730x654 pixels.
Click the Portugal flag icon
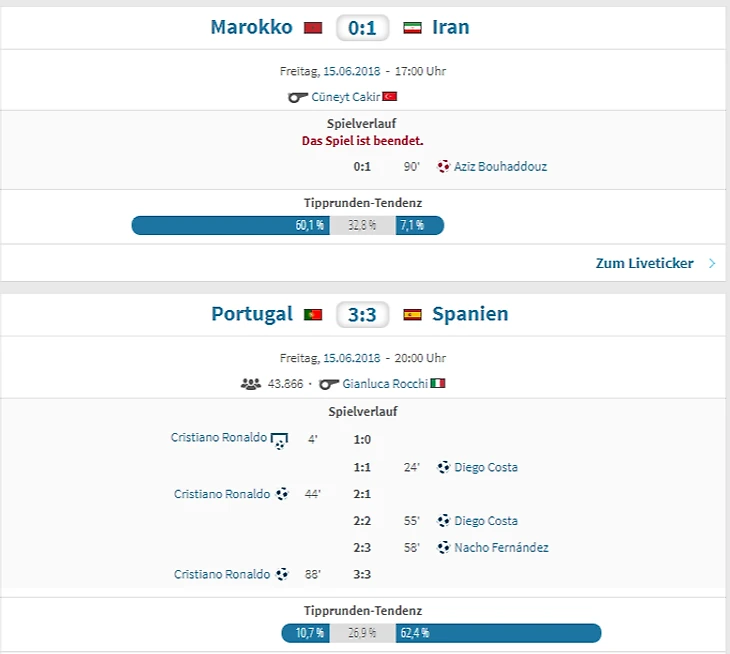click(x=313, y=315)
